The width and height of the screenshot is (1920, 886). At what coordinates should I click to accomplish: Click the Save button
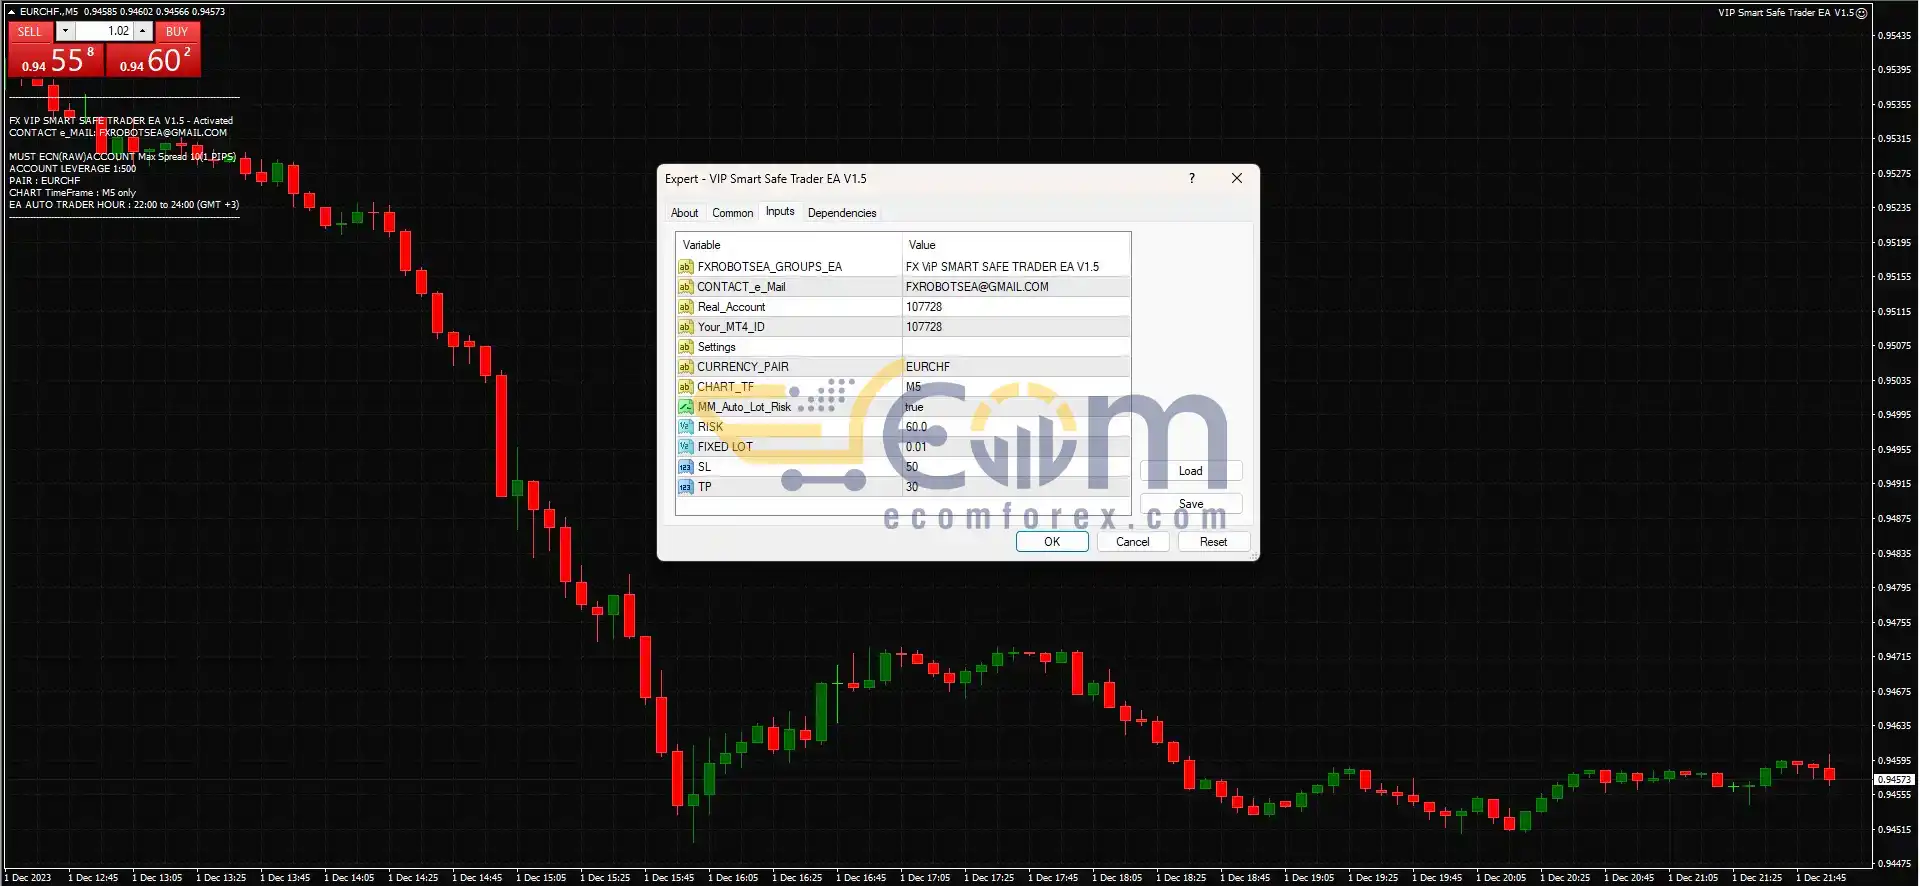[1190, 504]
